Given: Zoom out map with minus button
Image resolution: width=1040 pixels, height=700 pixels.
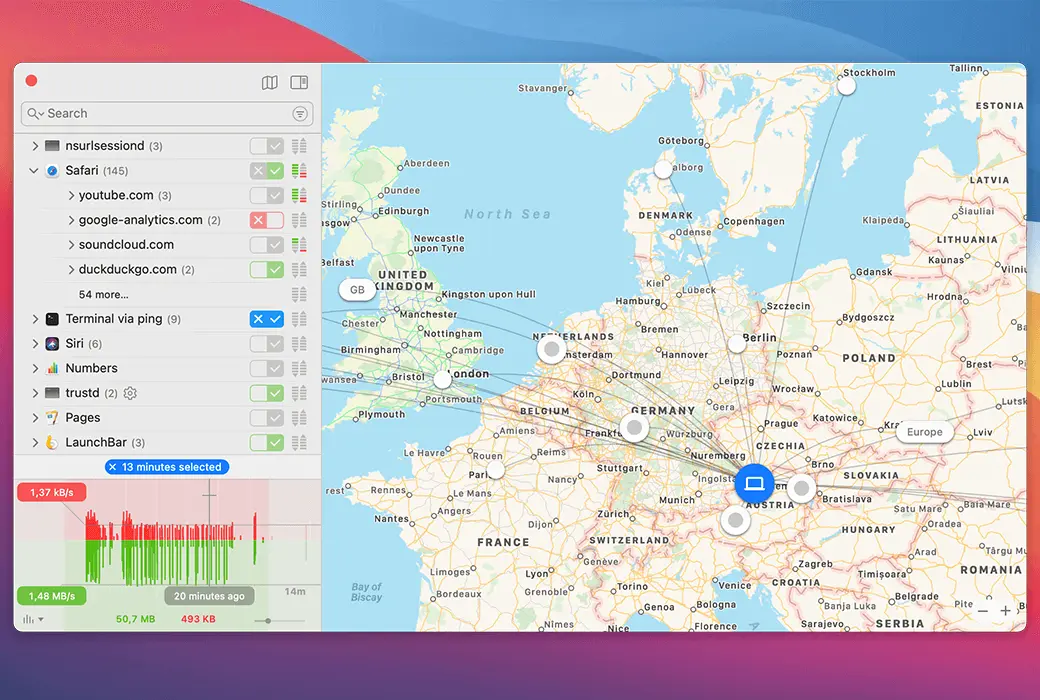Looking at the screenshot, I should [983, 610].
